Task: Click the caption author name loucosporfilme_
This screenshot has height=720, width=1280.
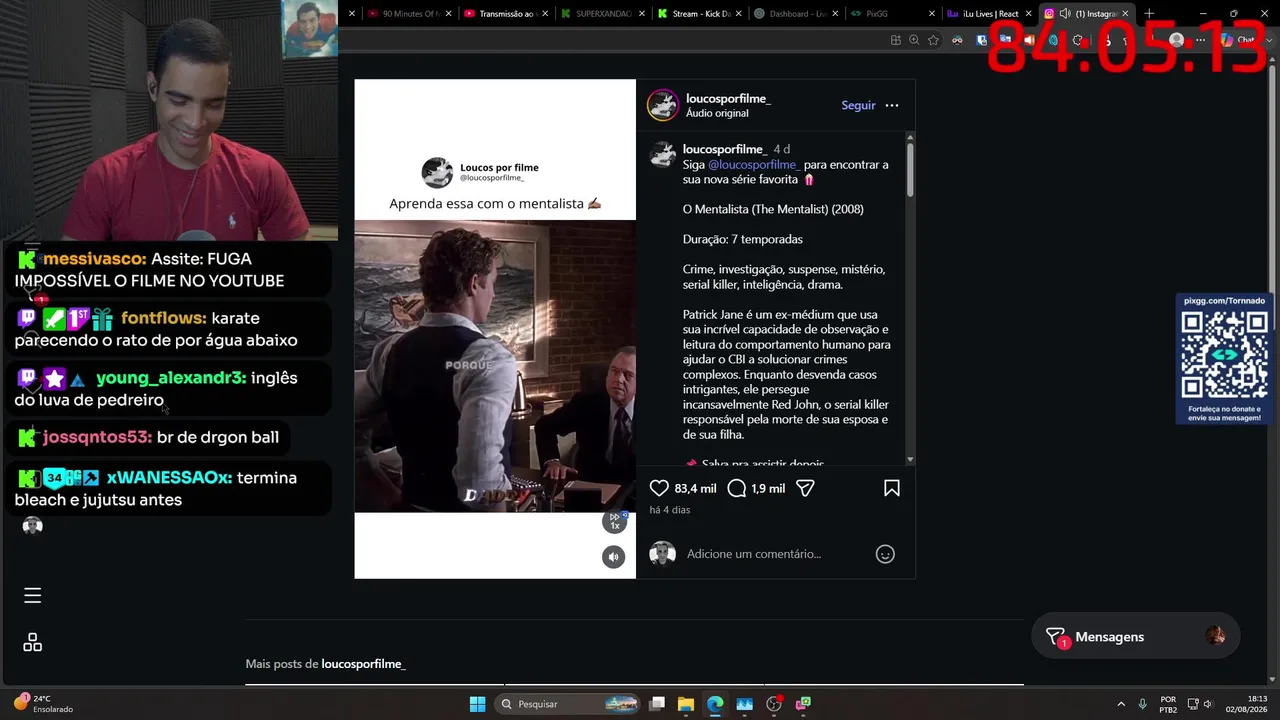Action: click(x=724, y=149)
